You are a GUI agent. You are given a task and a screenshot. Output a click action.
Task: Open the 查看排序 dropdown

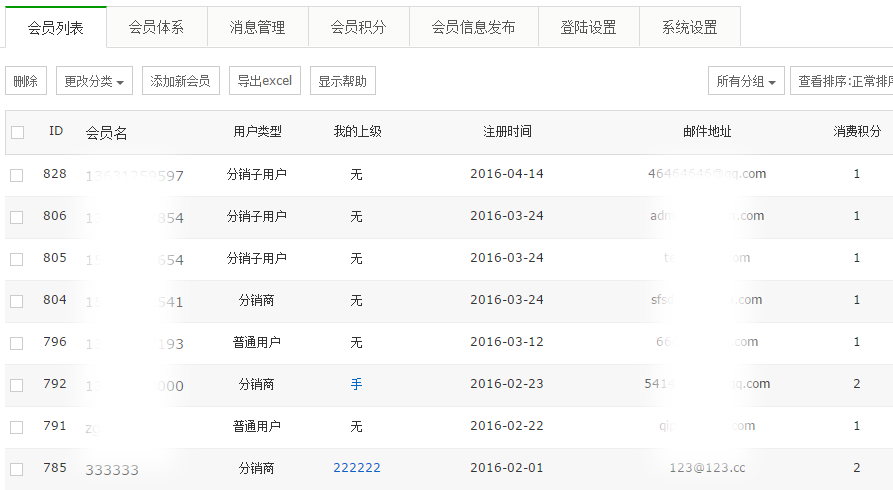pyautogui.click(x=842, y=81)
